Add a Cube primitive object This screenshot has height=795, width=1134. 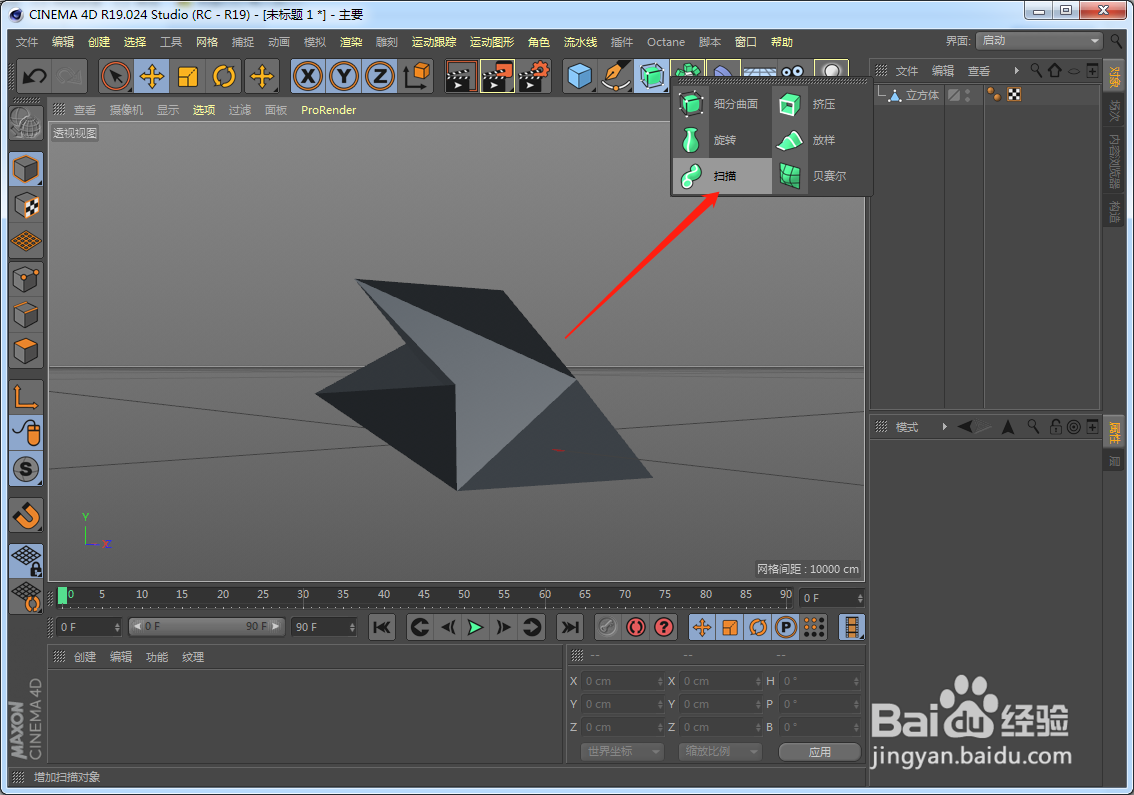pyautogui.click(x=579, y=76)
